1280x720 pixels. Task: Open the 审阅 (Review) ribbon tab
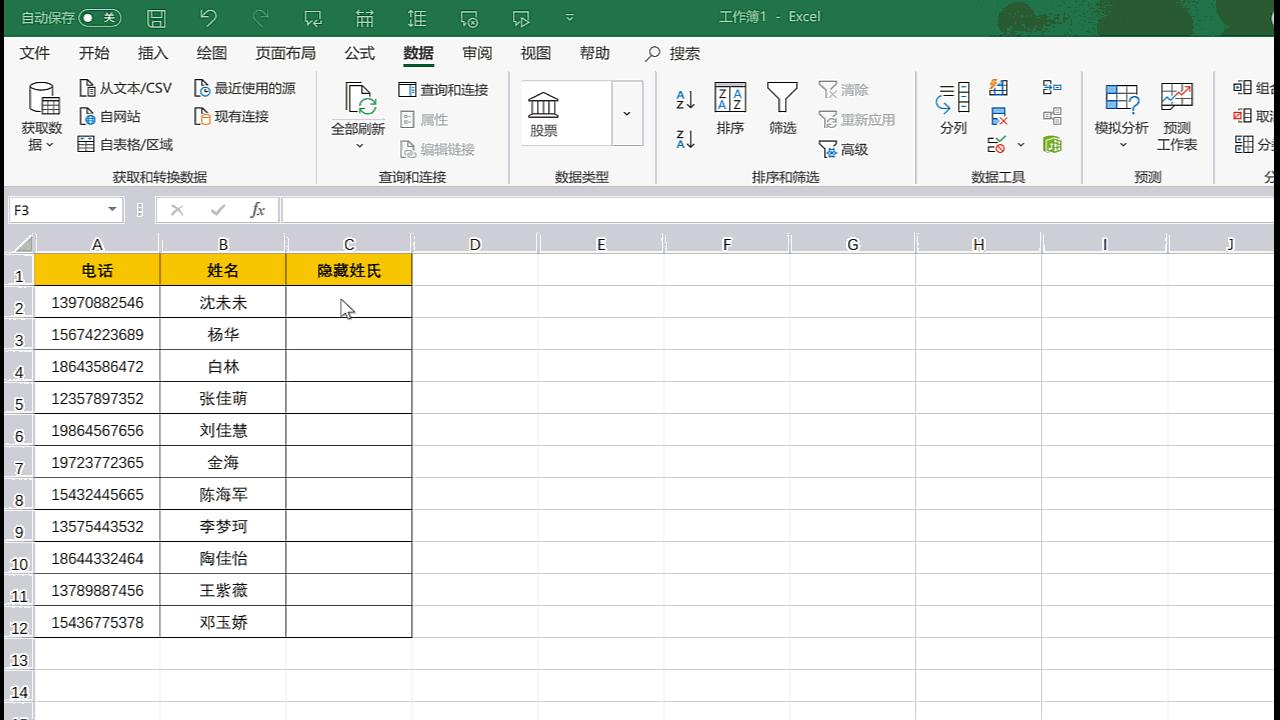477,53
